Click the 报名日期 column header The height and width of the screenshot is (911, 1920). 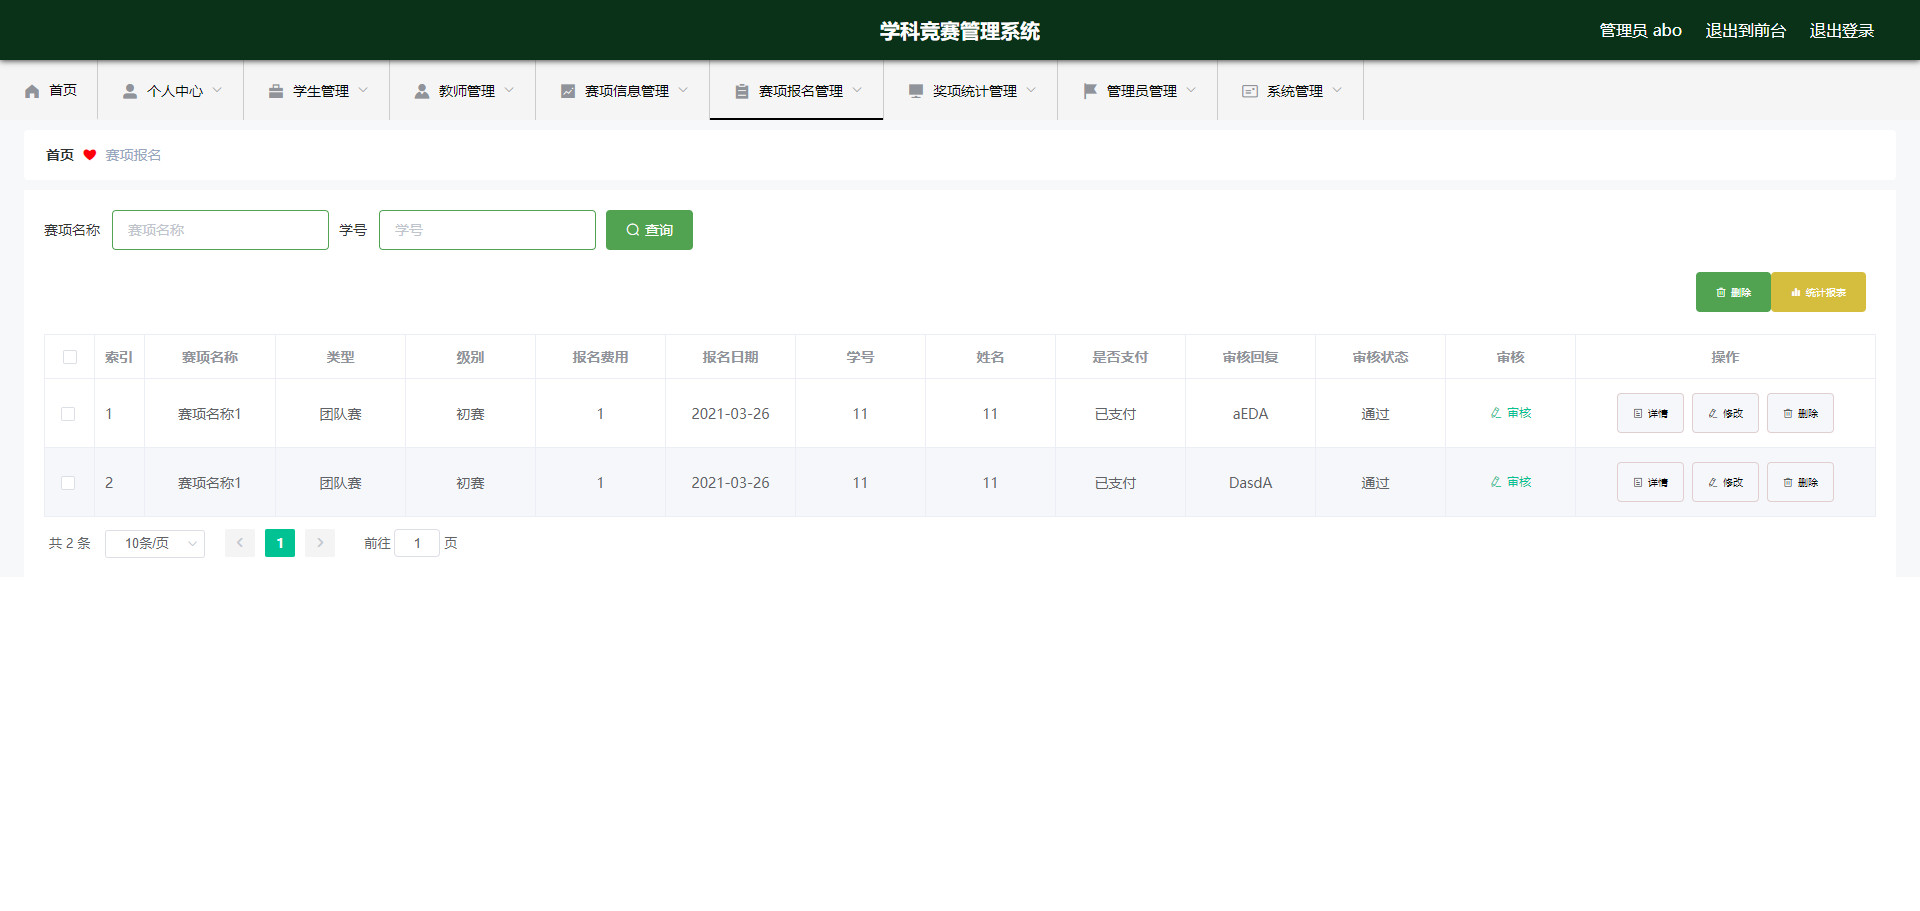coord(730,357)
